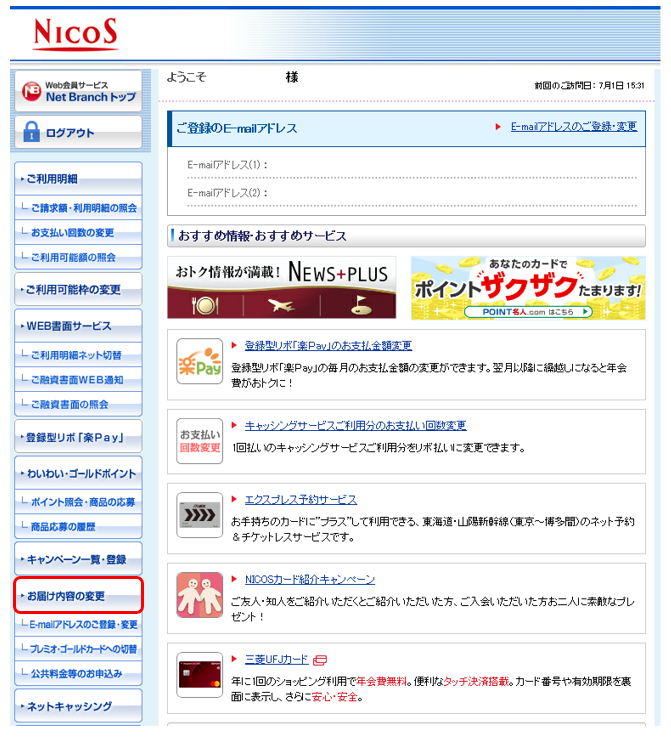Viewport: 671px width, 739px height.
Task: Open お届け内容の変更 in the sidebar
Action: tap(78, 595)
